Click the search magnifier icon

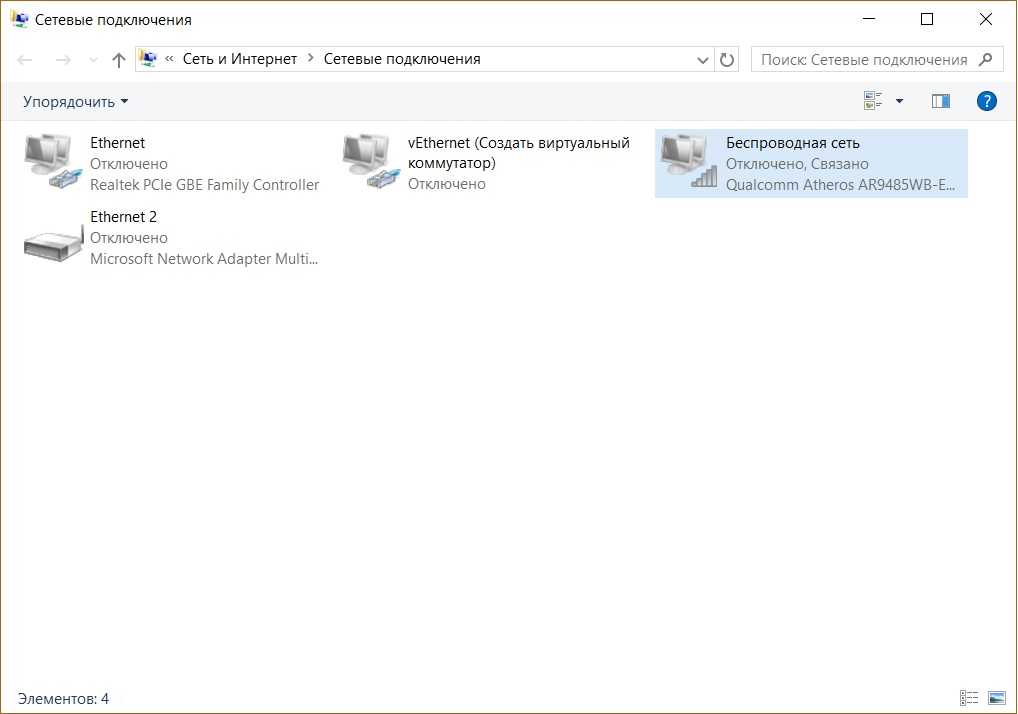click(x=986, y=60)
